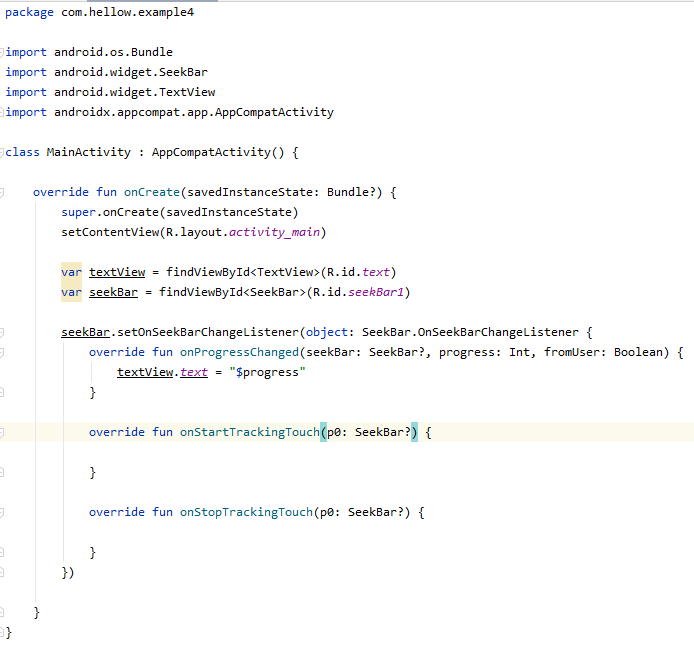This screenshot has width=694, height=649.
Task: Click the "progress: Int" parameter
Action: click(484, 352)
